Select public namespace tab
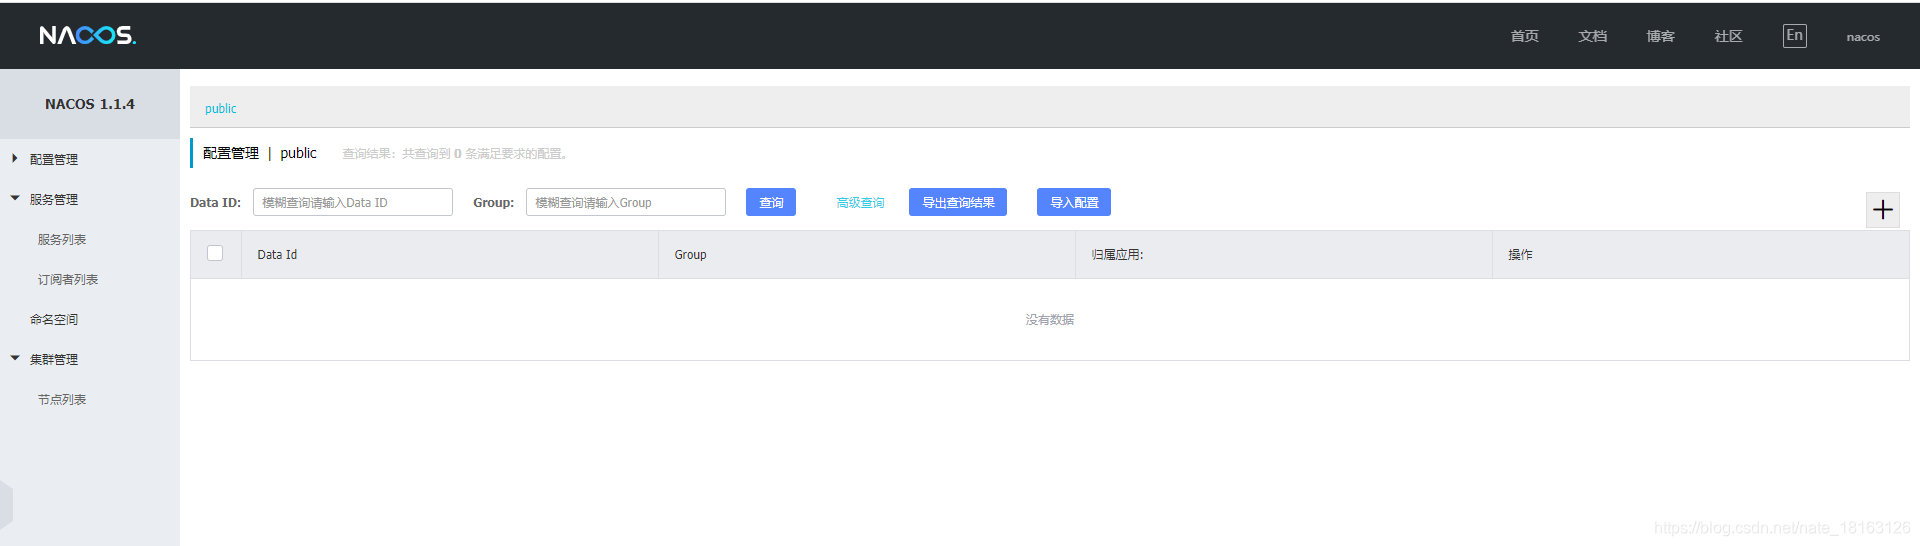Screen dimensions: 1920x546 tap(221, 108)
